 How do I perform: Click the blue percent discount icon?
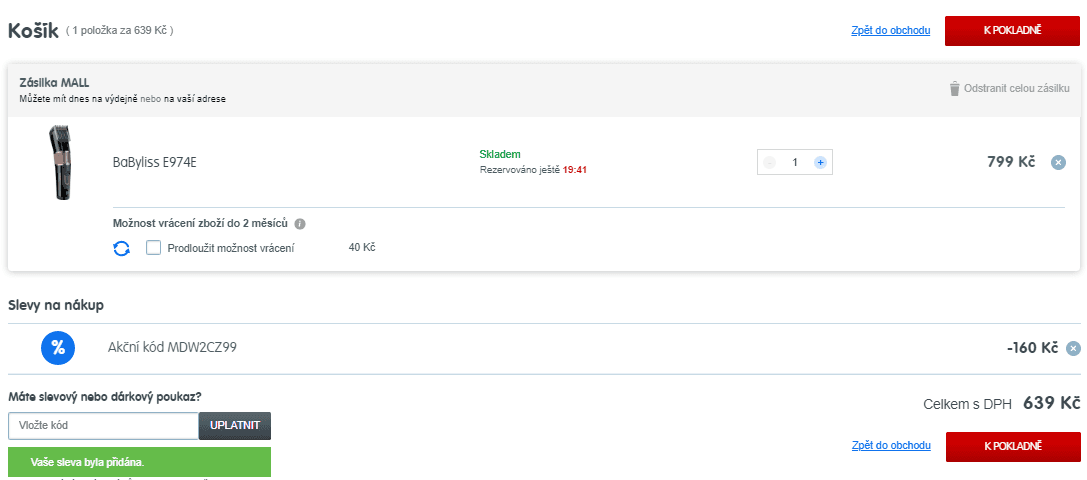(x=58, y=348)
